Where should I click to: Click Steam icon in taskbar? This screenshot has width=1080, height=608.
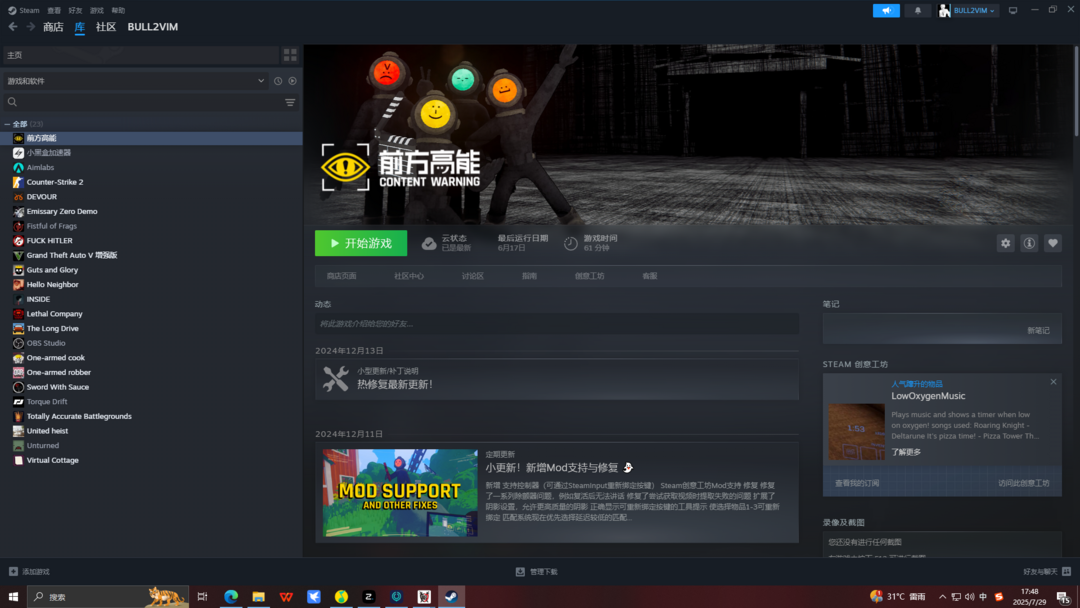pos(451,596)
